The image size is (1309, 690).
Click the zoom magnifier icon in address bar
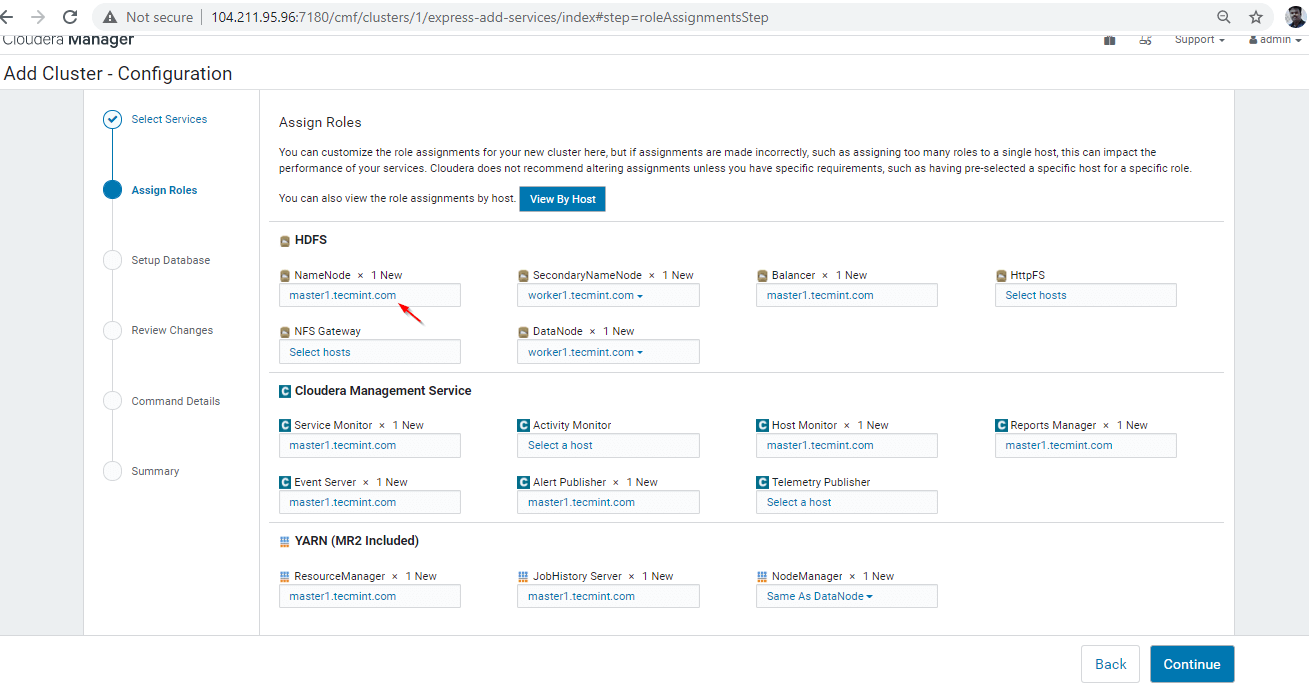1224,17
